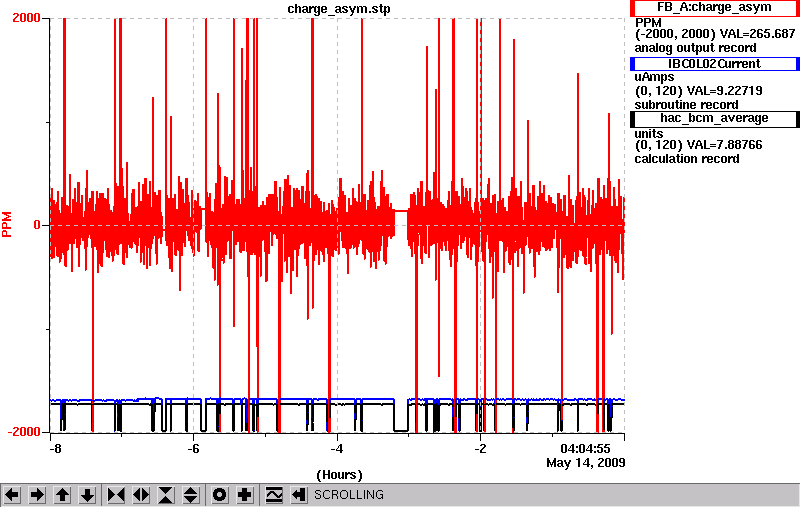
Task: Click the VAL=265.687 readout text
Action: pyautogui.click(x=757, y=34)
